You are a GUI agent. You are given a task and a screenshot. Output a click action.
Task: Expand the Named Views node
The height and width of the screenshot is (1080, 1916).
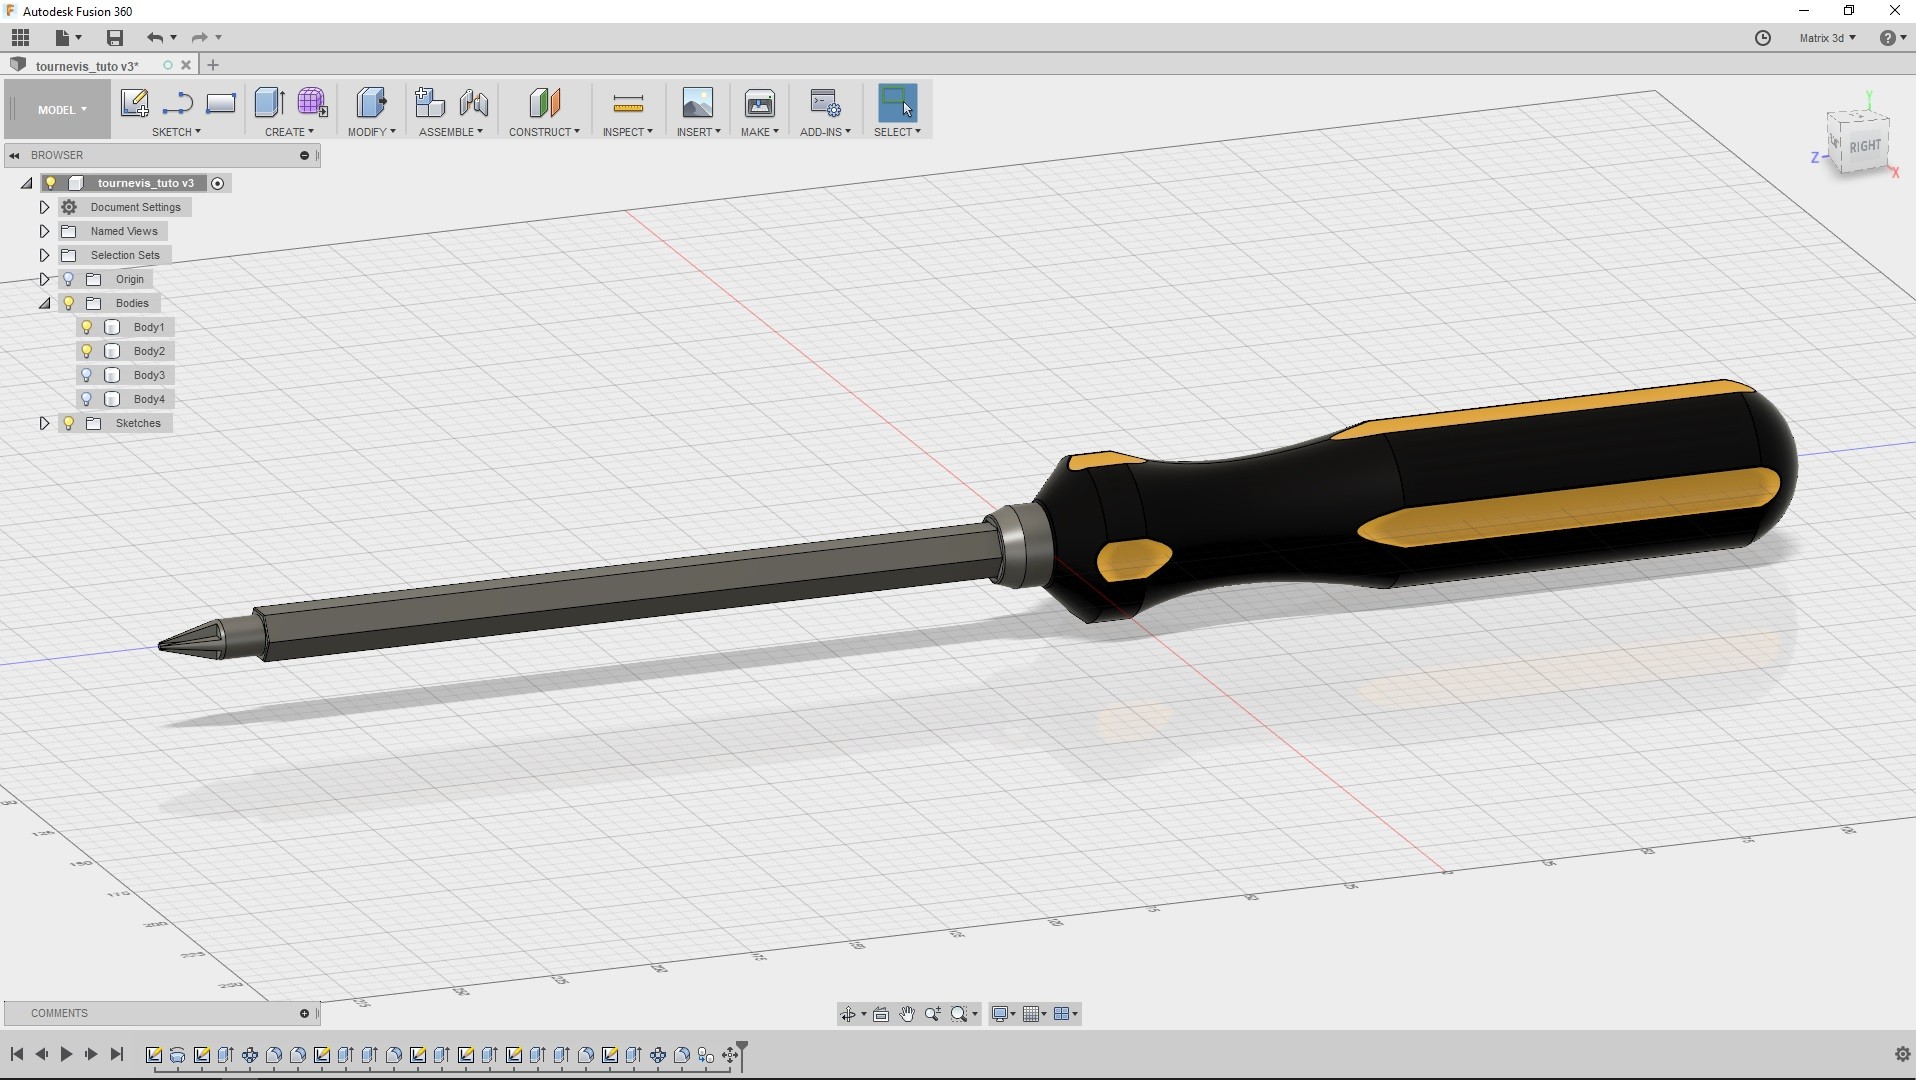pos(44,231)
